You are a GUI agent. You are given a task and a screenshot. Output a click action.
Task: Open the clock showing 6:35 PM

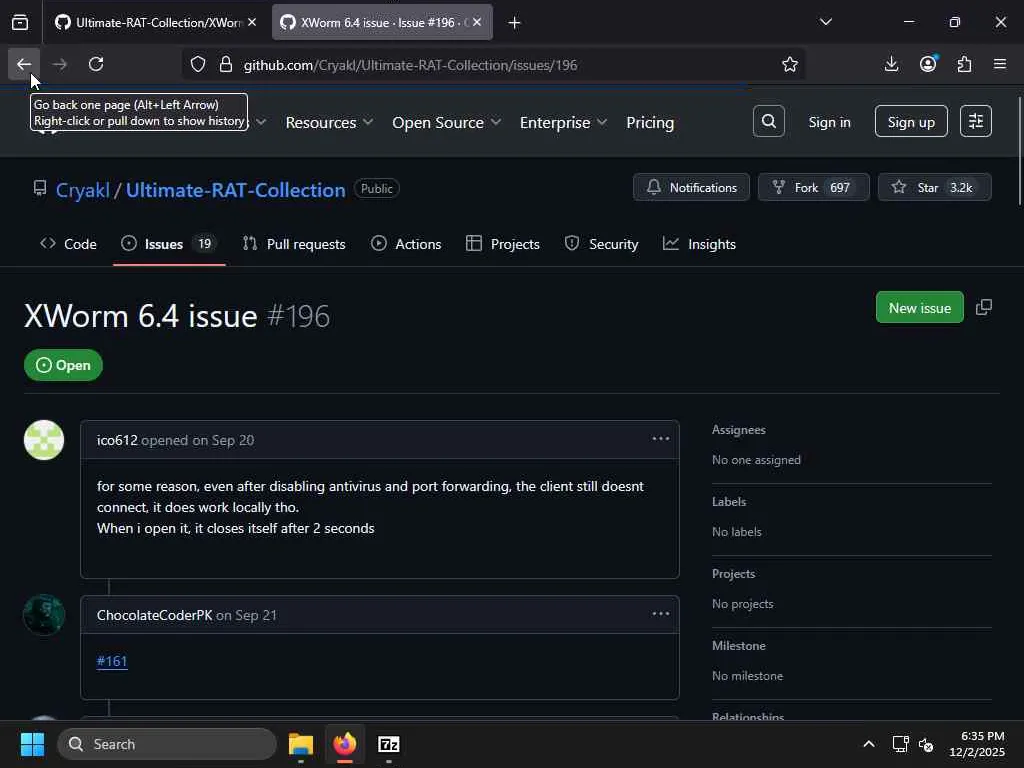(976, 744)
